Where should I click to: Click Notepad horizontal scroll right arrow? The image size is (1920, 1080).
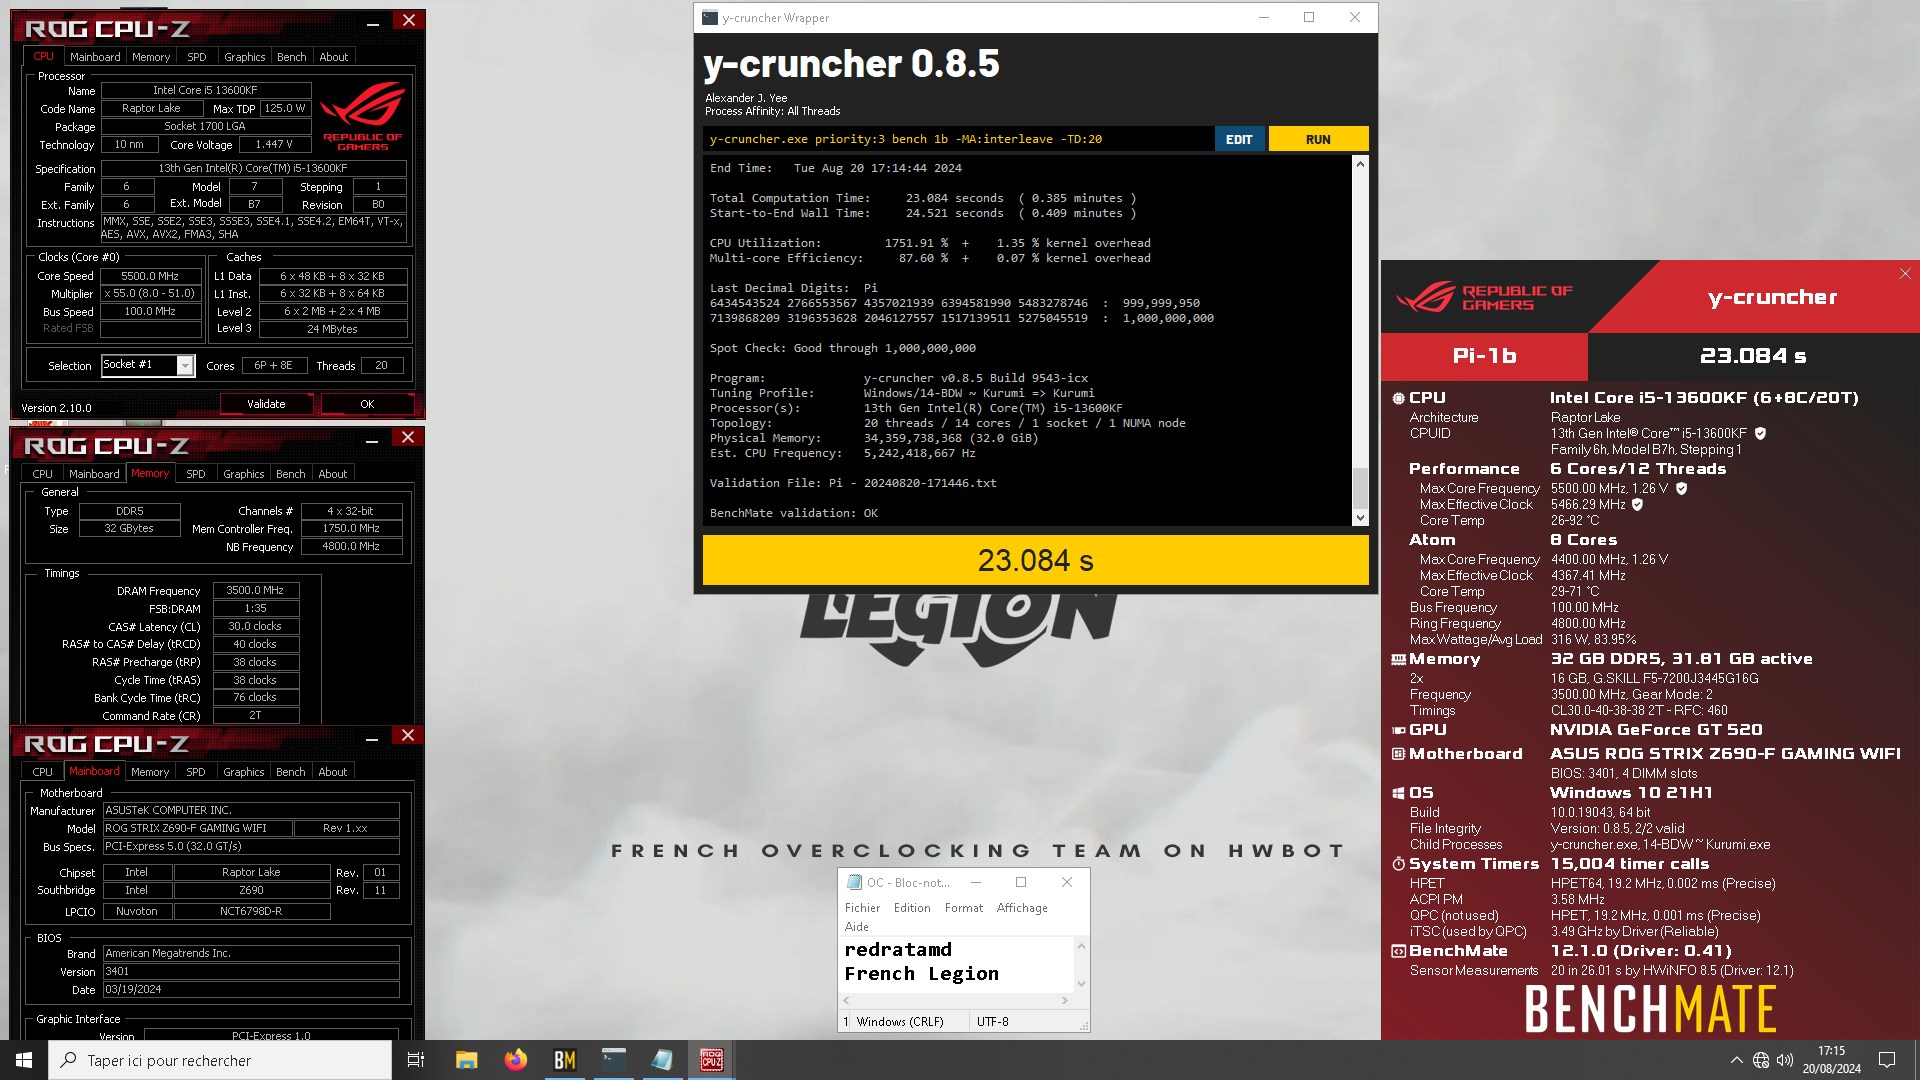[x=1064, y=1000]
